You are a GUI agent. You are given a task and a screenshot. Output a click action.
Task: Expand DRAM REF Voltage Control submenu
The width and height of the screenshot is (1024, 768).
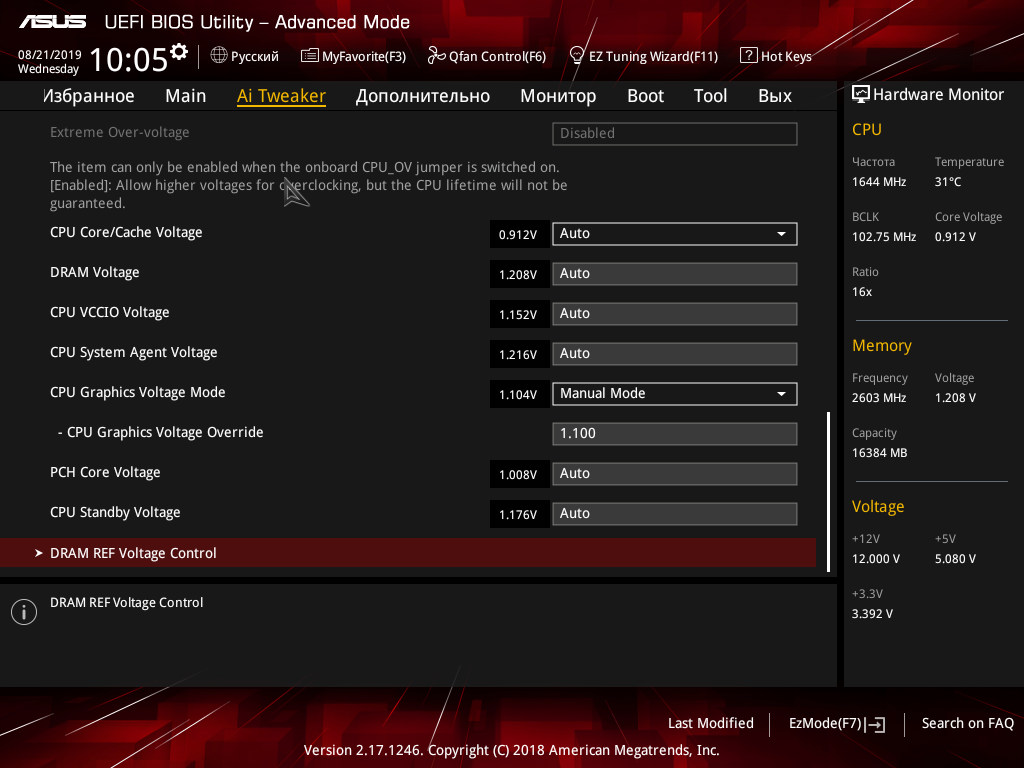pos(408,553)
